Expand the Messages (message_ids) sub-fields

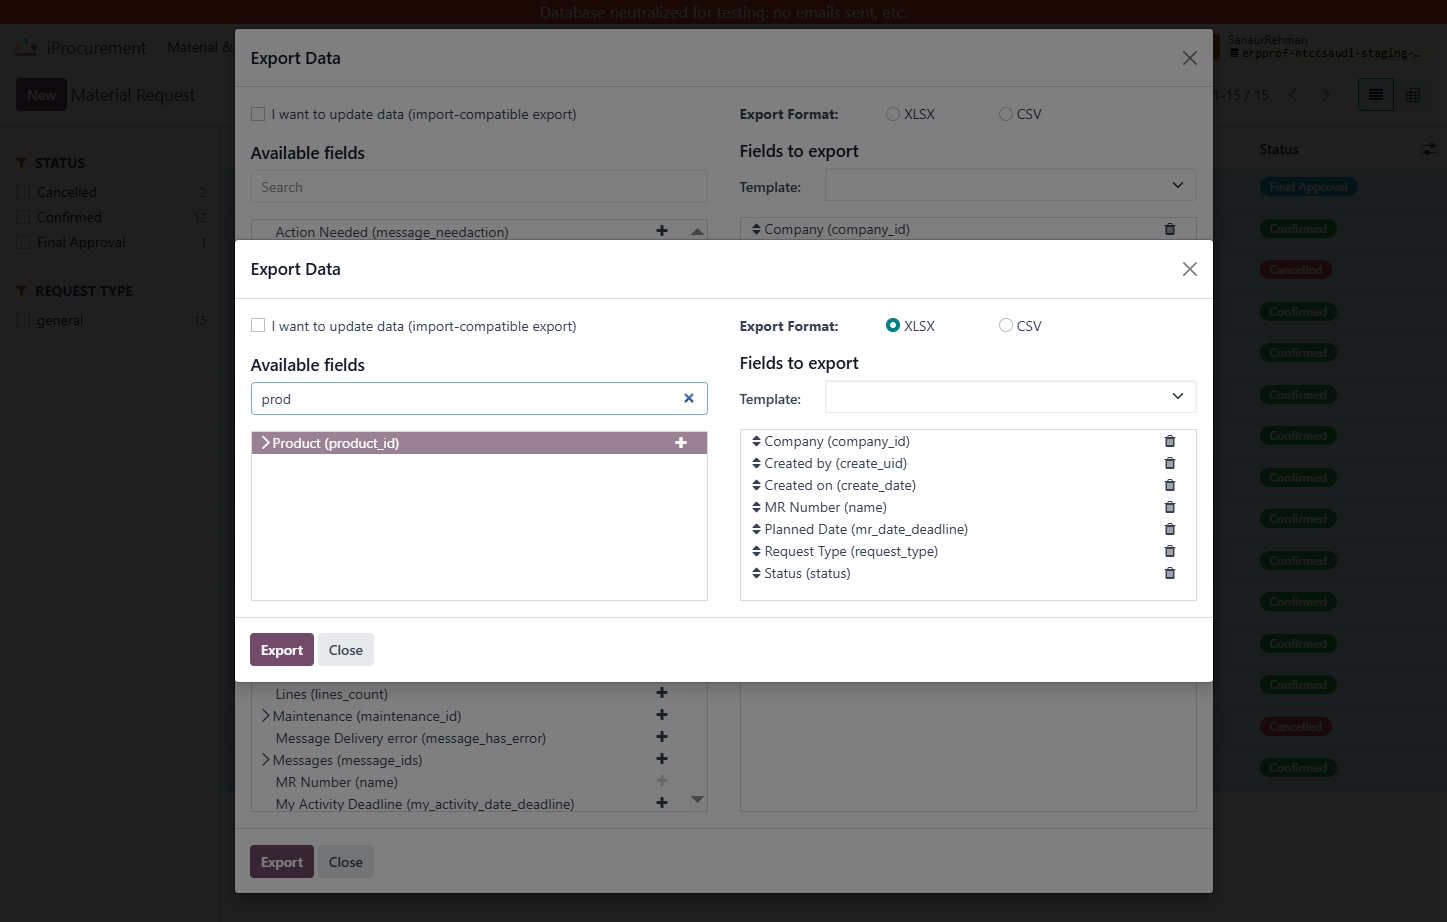click(x=265, y=759)
